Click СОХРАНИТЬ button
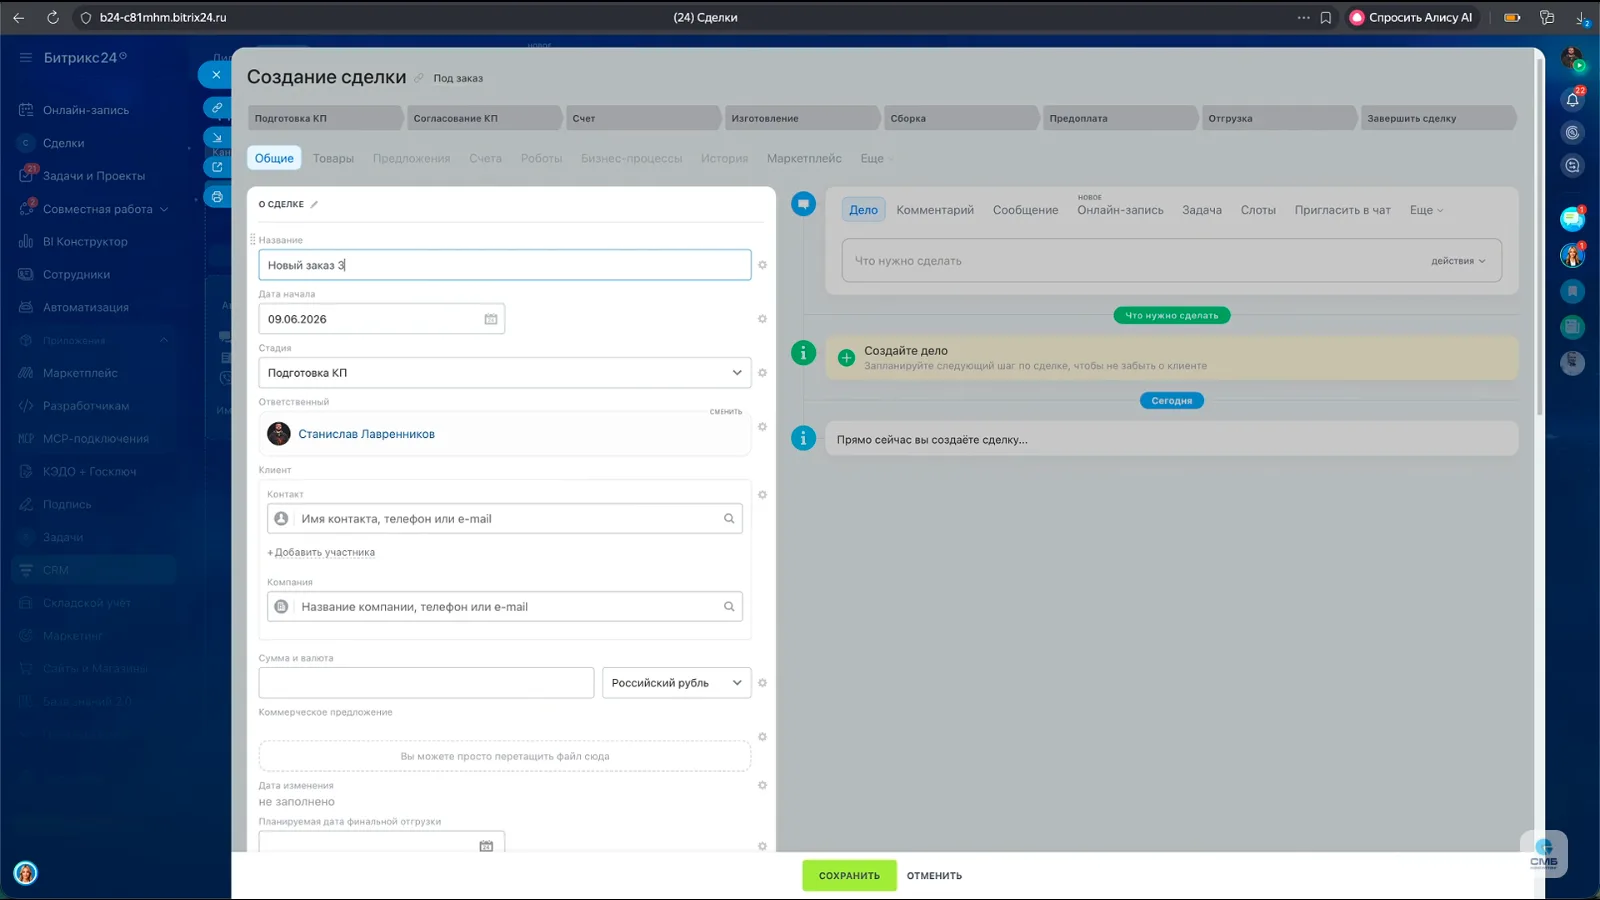 [849, 875]
